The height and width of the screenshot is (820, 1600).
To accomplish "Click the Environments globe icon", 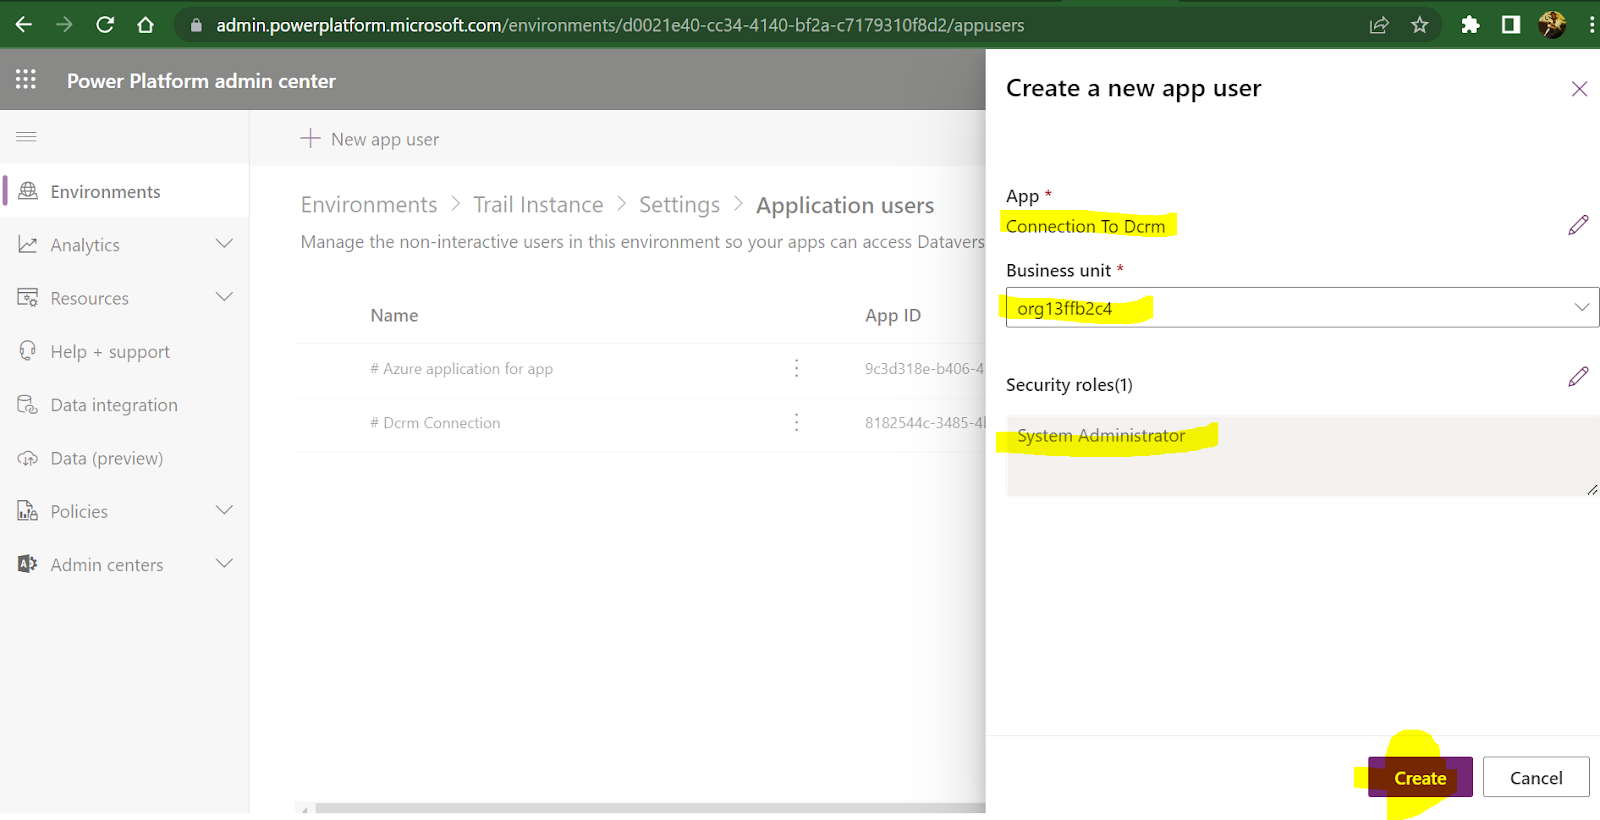I will [28, 191].
